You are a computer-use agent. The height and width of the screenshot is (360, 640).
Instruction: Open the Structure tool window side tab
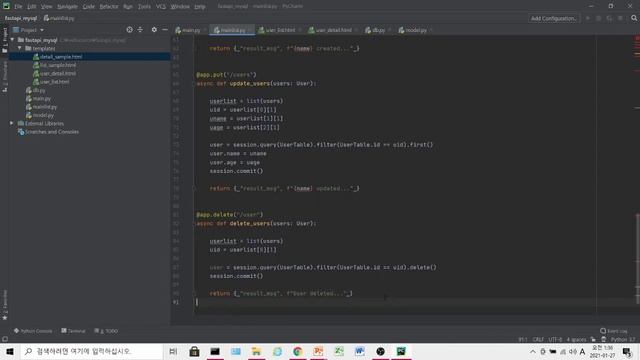tap(4, 77)
